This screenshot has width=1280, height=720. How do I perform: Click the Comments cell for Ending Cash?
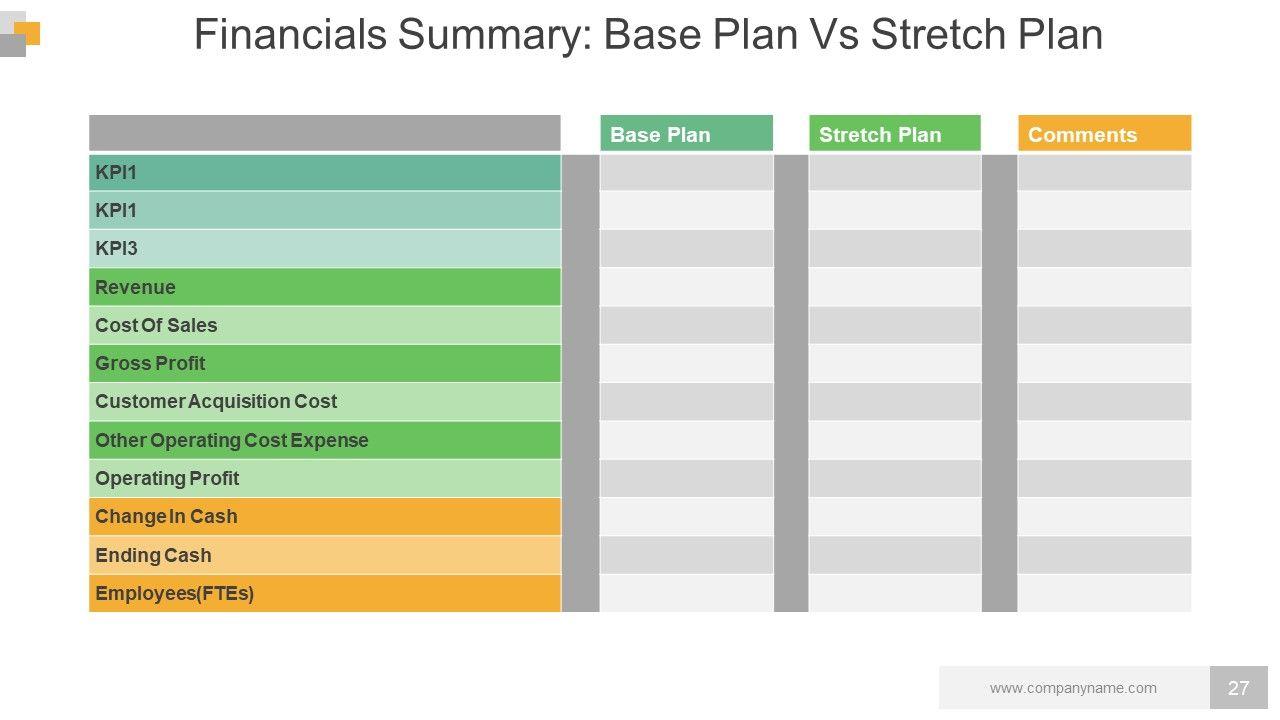[x=1104, y=555]
